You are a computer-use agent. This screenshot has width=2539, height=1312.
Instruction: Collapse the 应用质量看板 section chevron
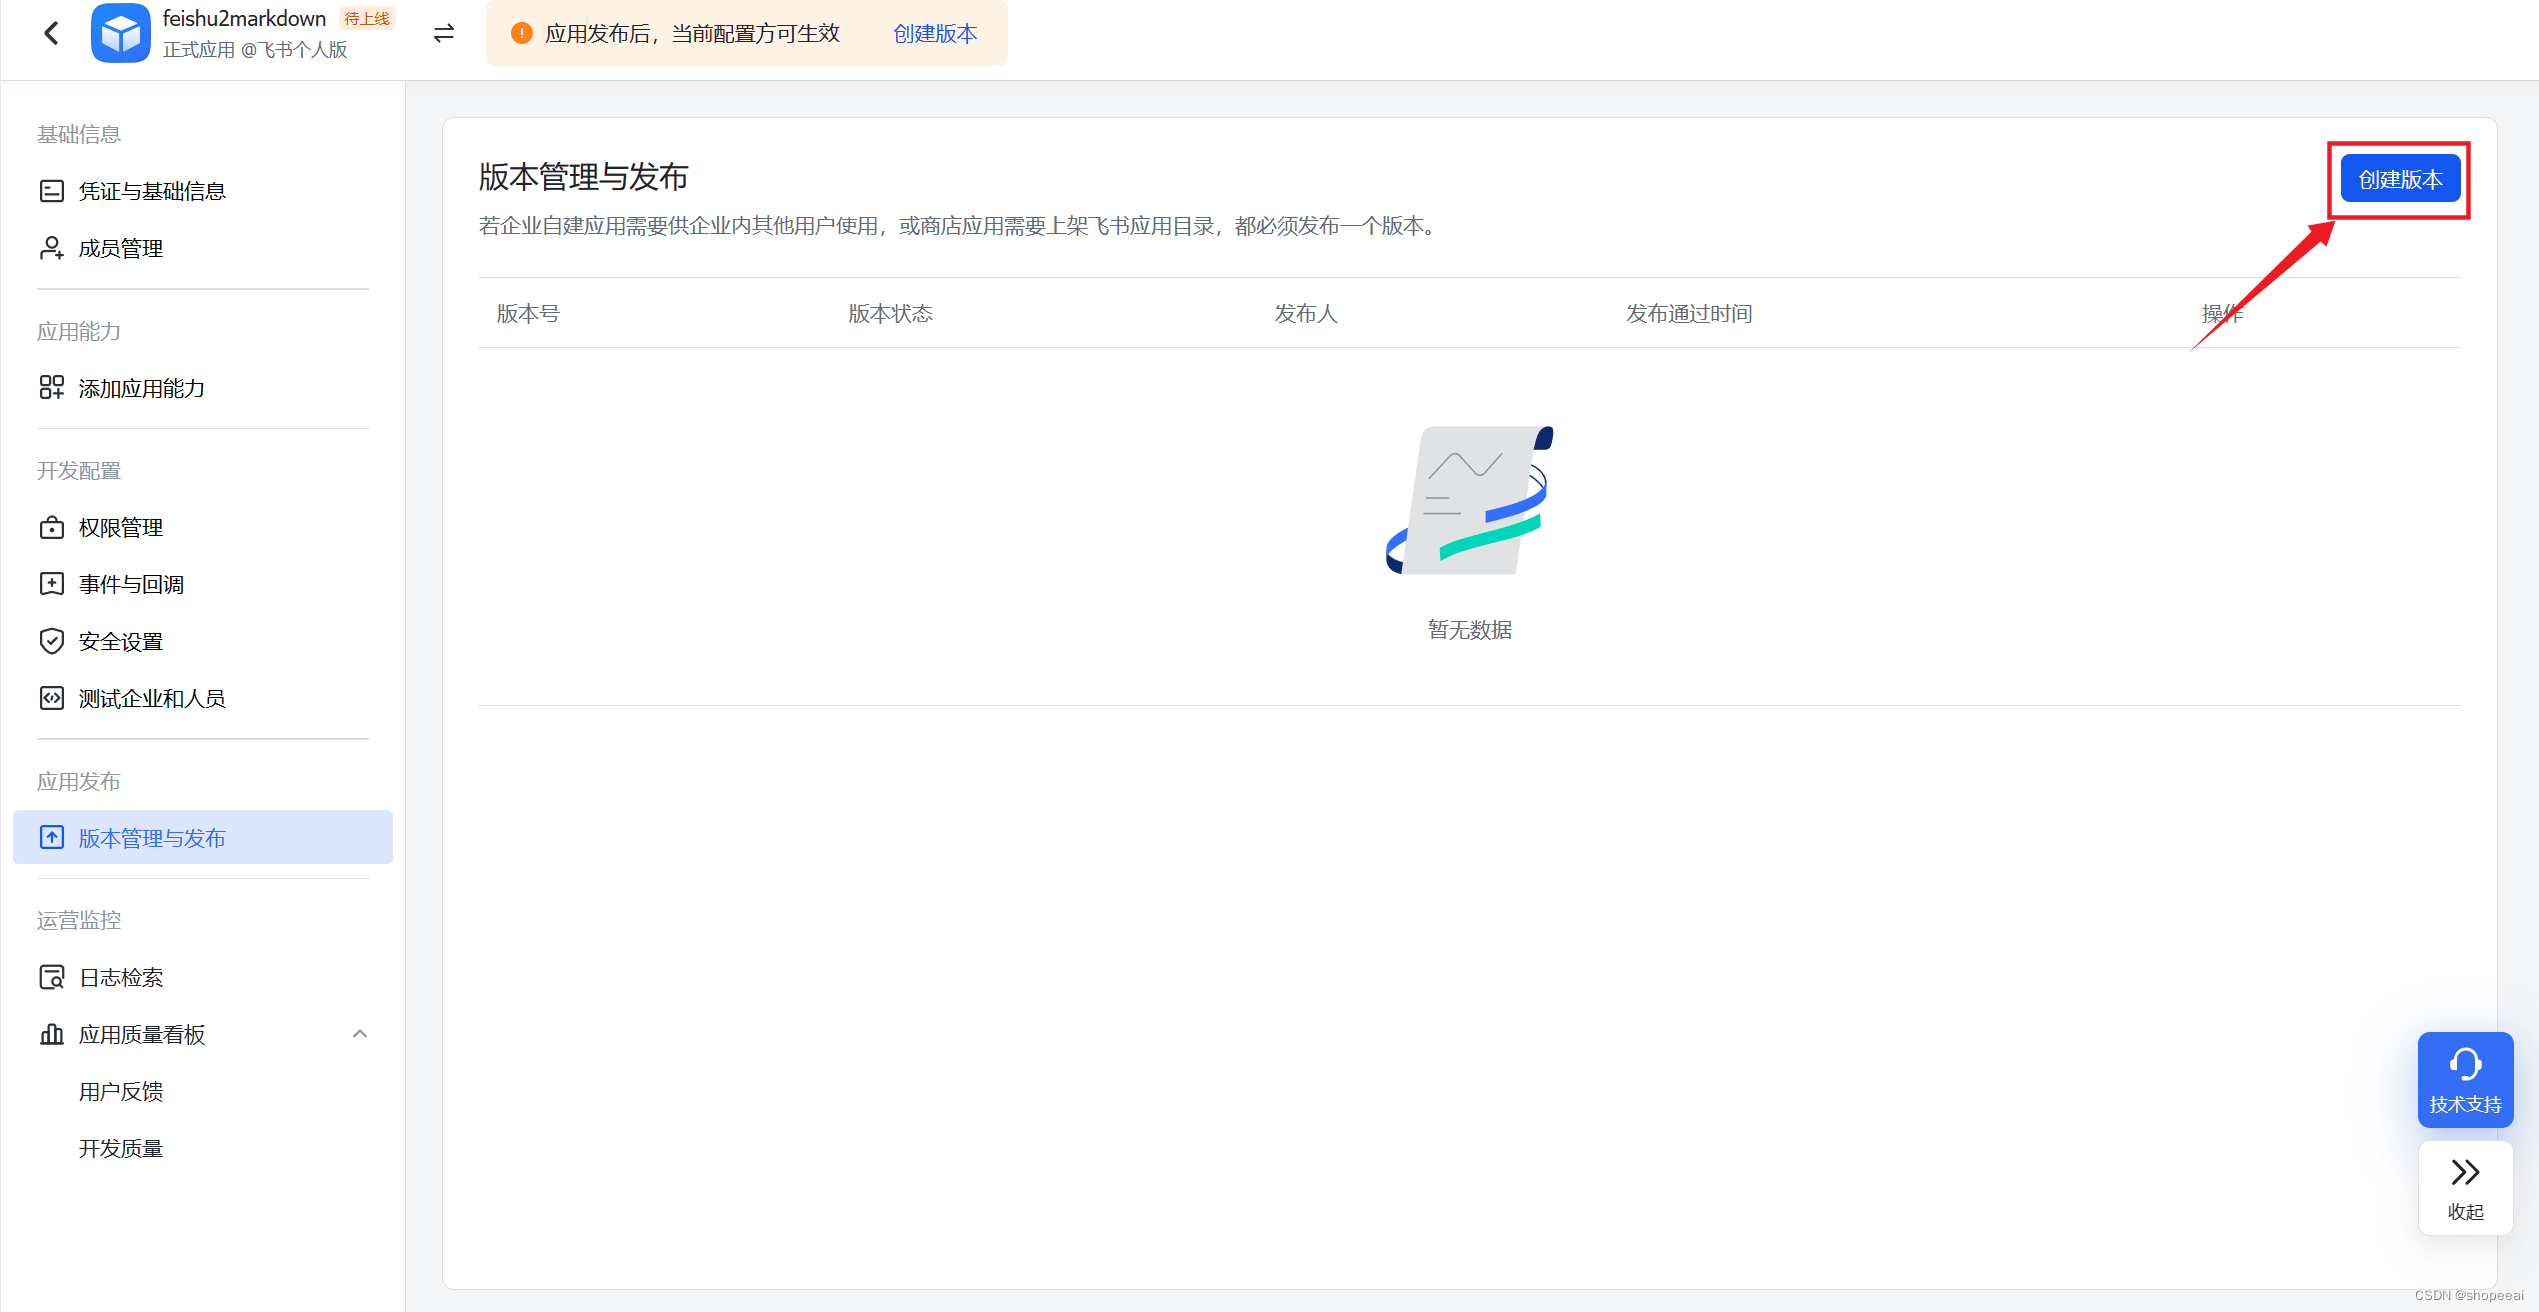[x=360, y=1034]
